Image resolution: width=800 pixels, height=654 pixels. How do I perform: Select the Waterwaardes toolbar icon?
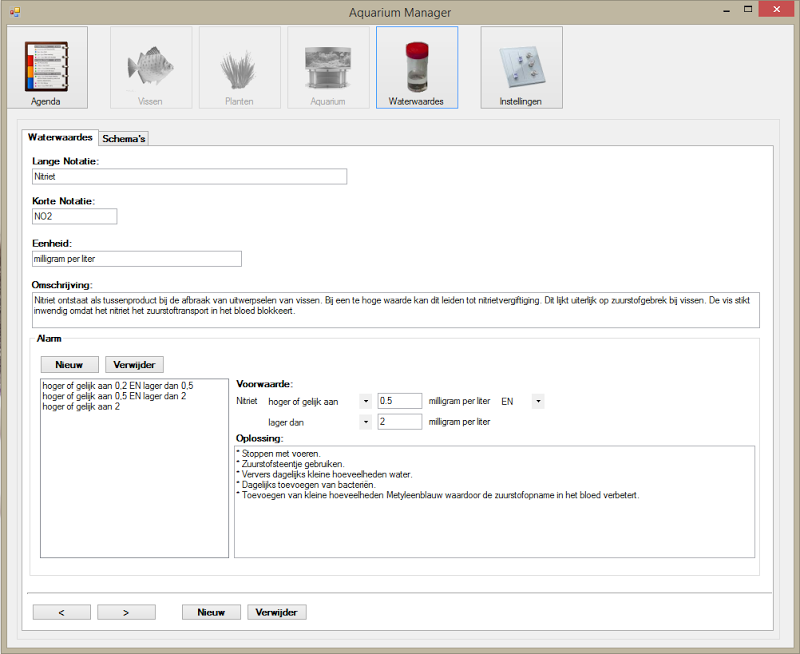[x=416, y=67]
